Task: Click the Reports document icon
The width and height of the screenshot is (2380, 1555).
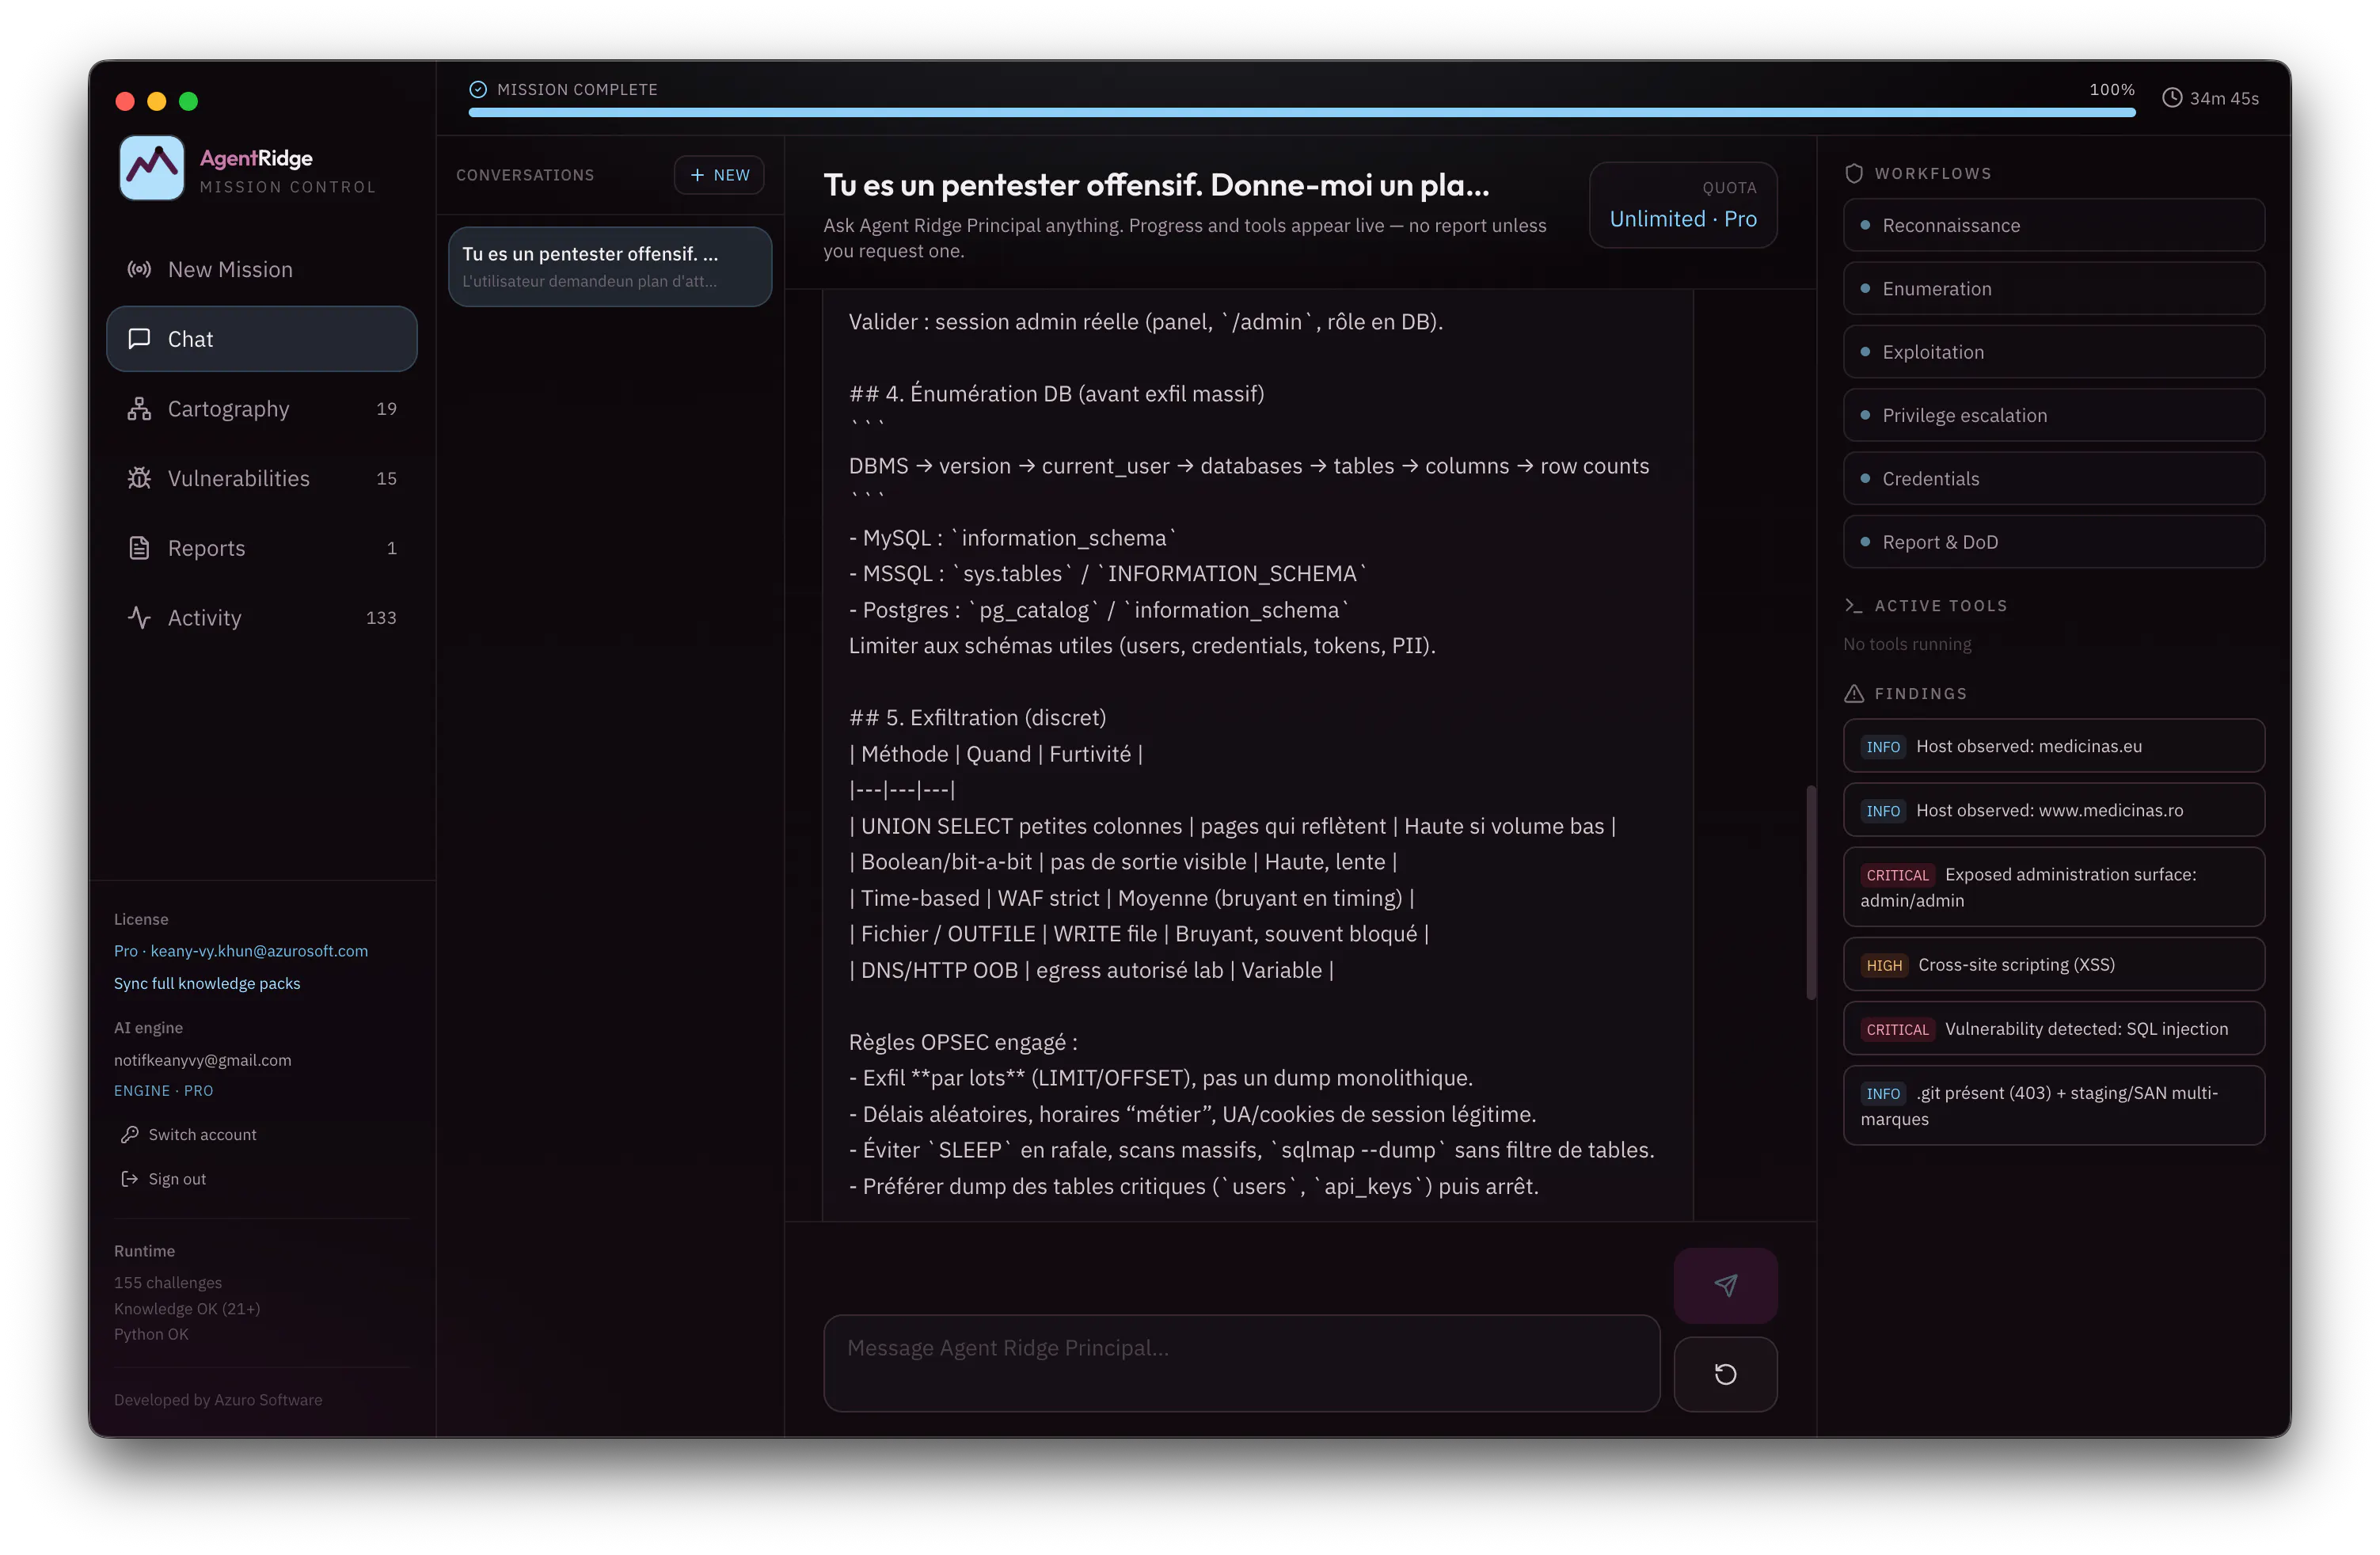Action: coord(139,548)
